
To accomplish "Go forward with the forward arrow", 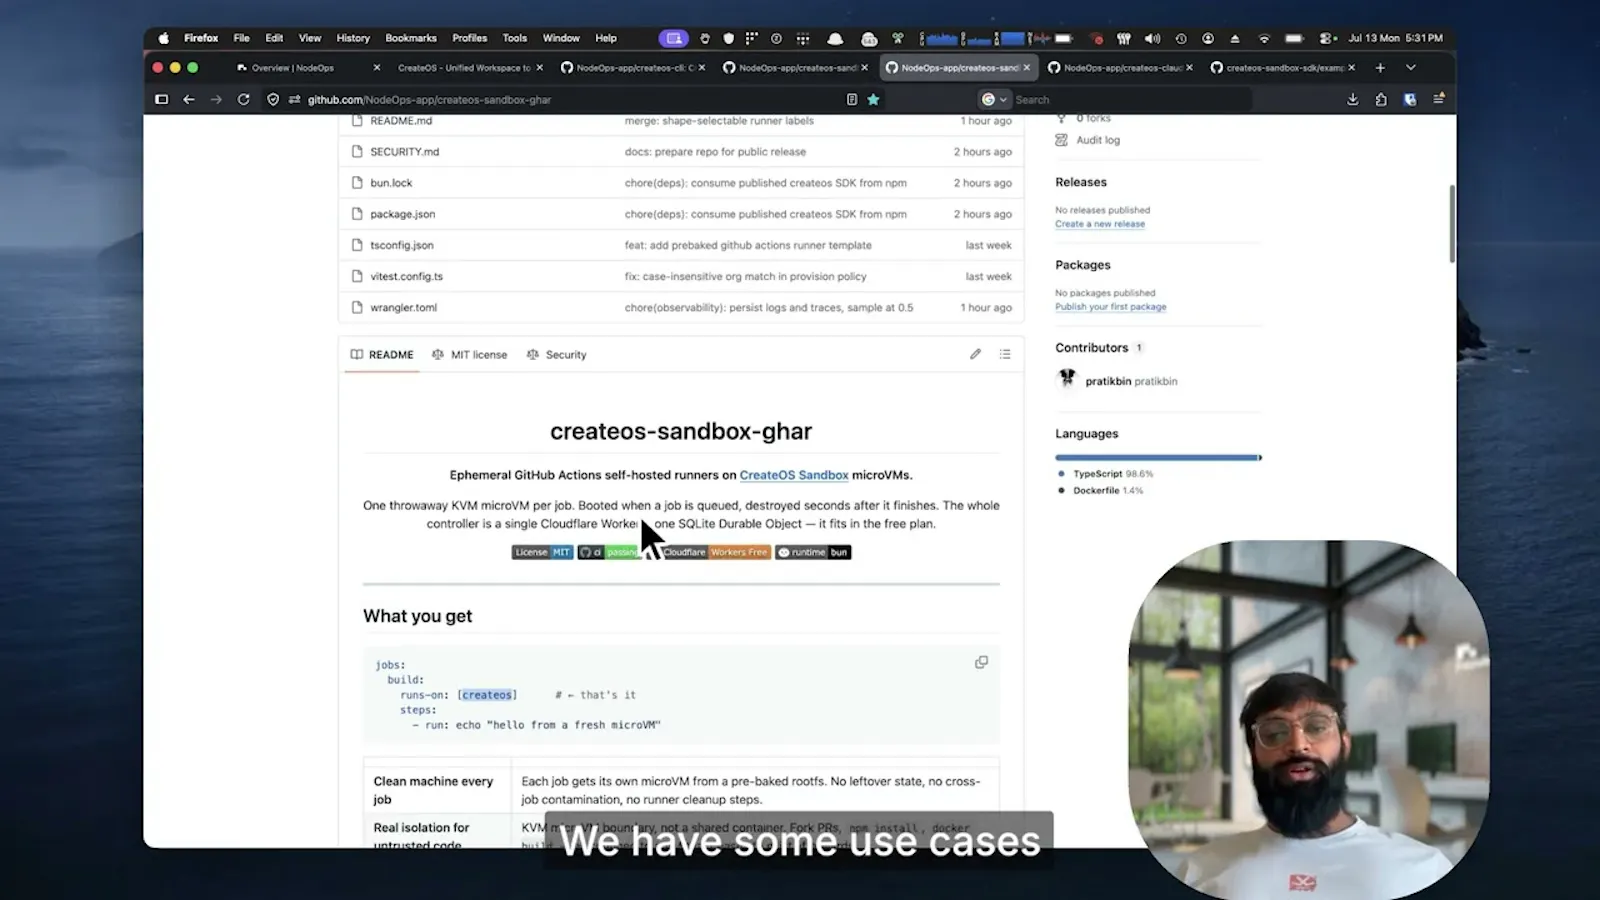I will pyautogui.click(x=216, y=99).
